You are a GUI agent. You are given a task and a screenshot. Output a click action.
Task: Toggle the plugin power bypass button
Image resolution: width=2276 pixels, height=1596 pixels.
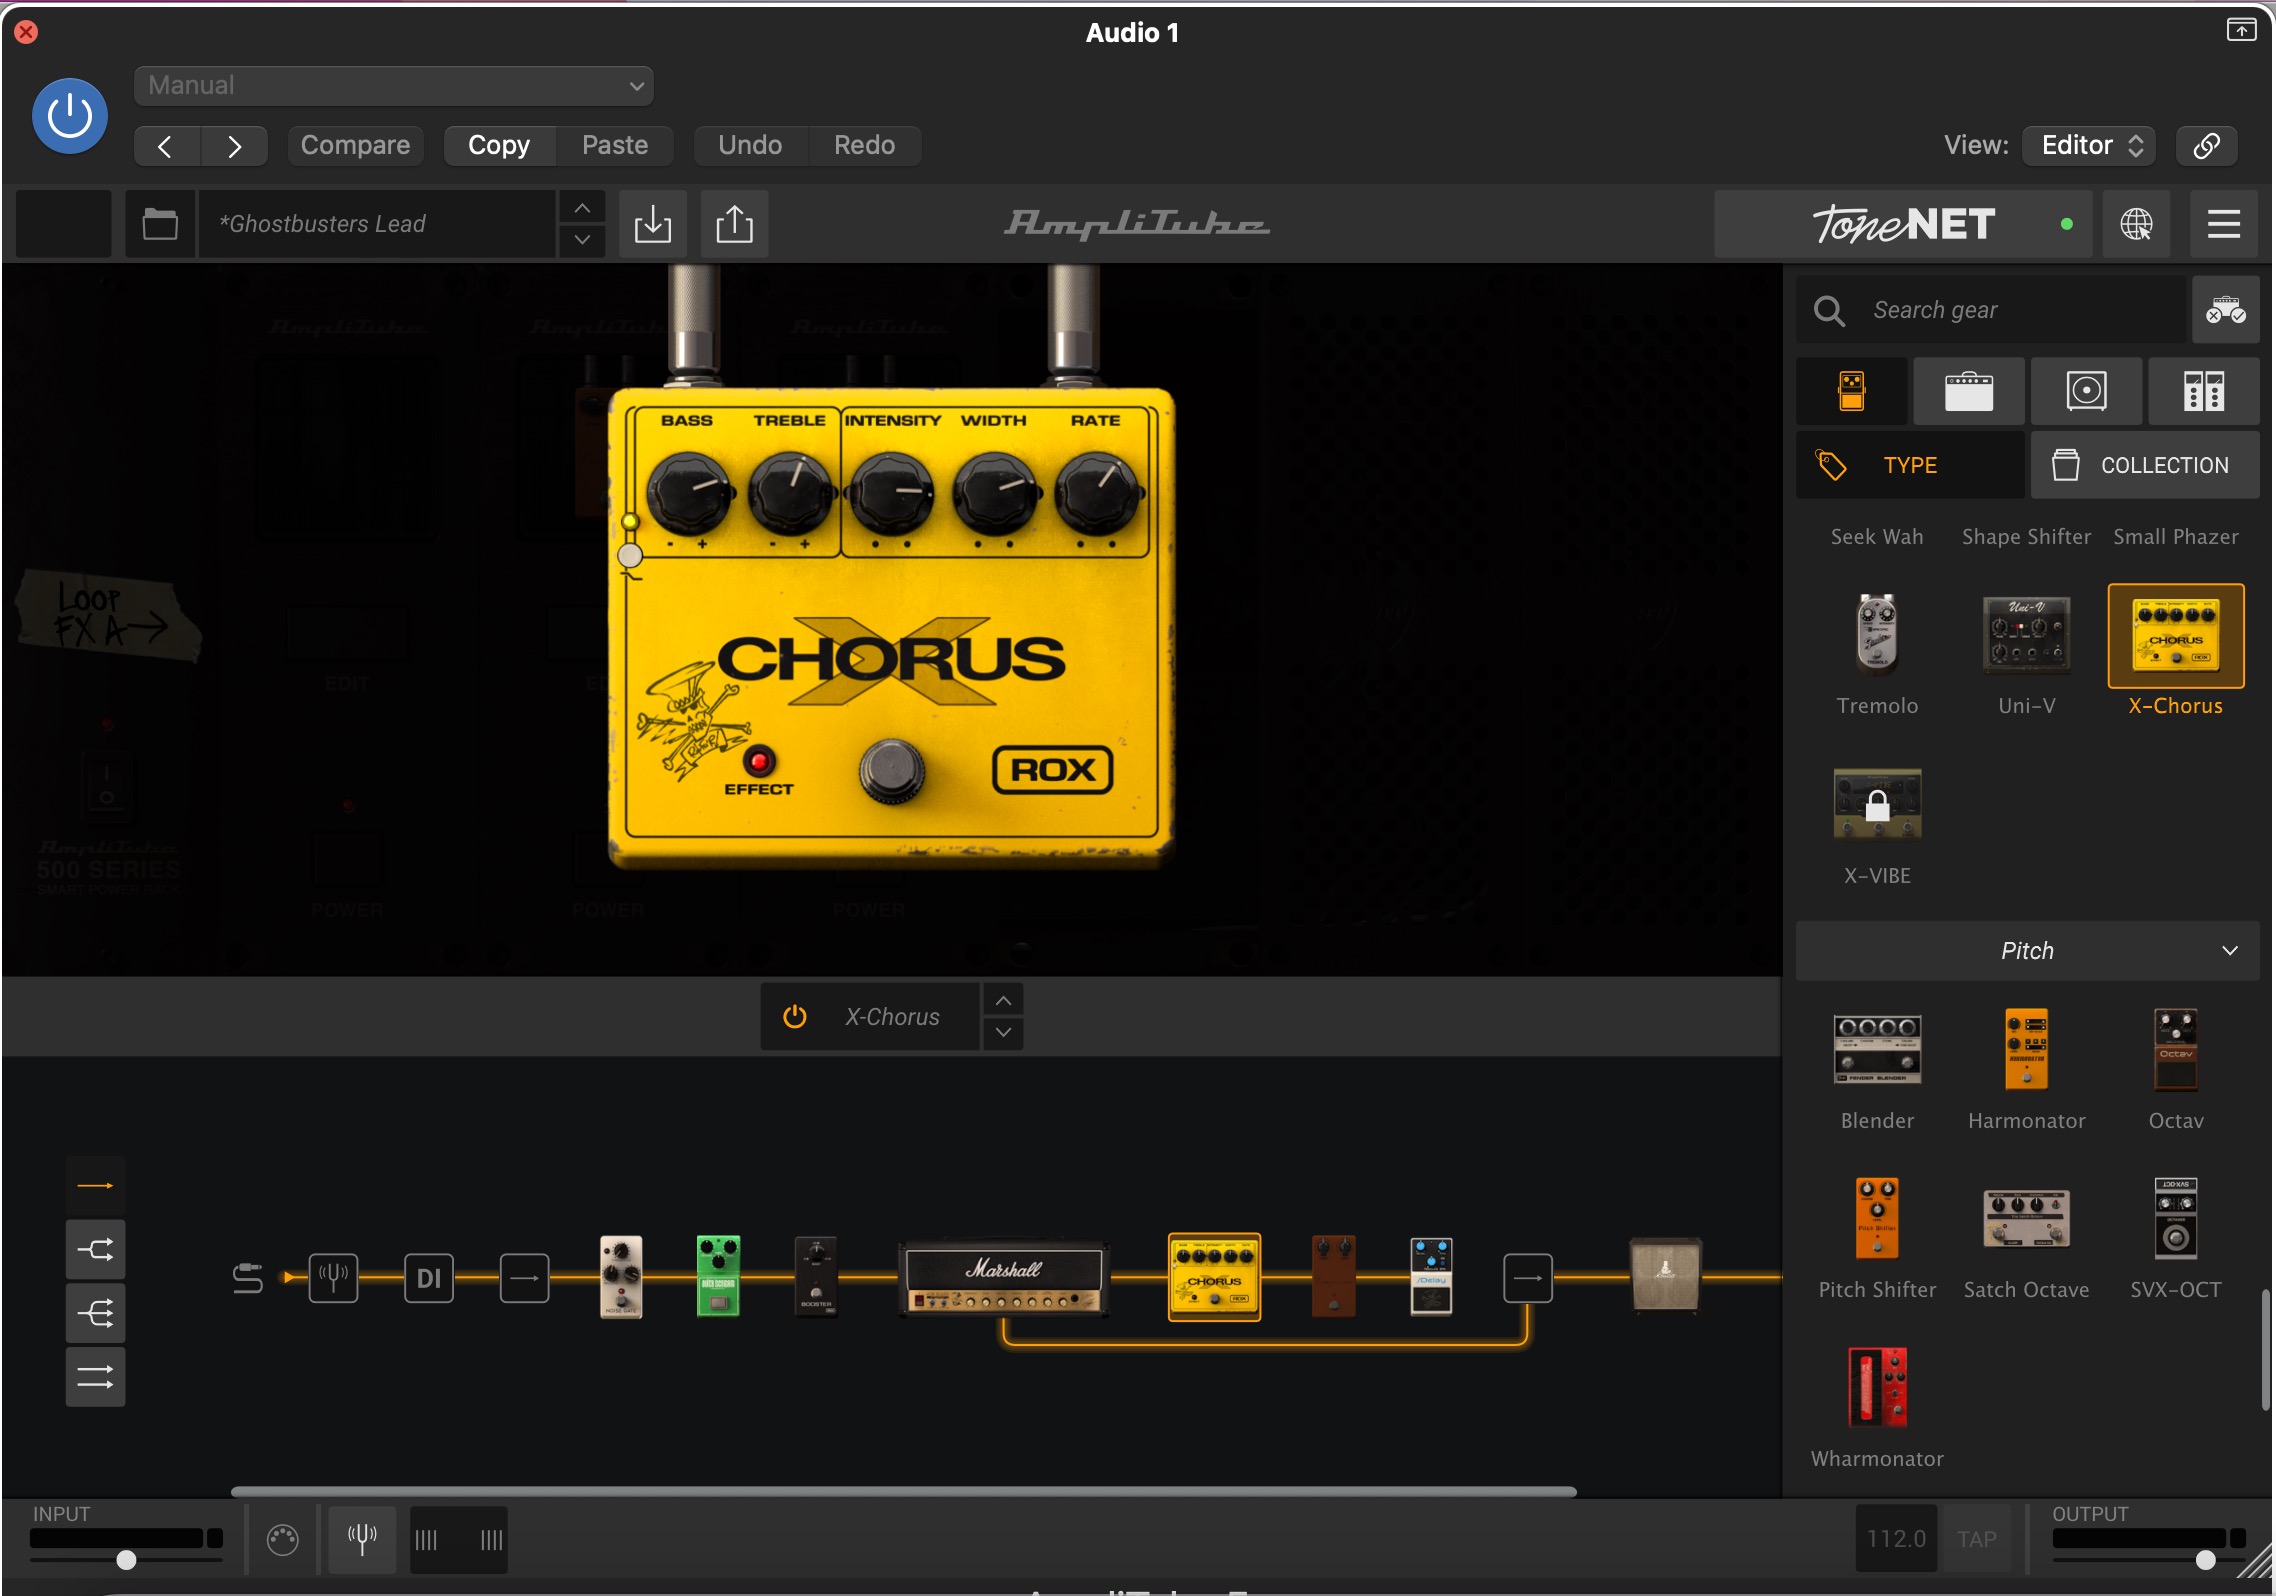click(70, 116)
